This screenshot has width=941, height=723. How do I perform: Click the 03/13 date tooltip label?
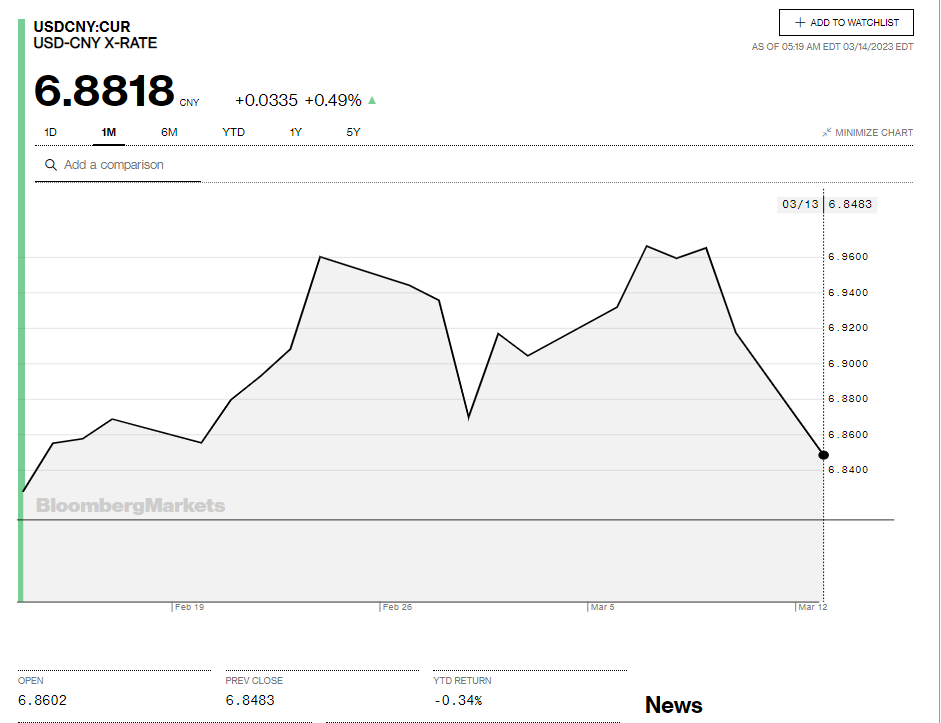[x=800, y=204]
